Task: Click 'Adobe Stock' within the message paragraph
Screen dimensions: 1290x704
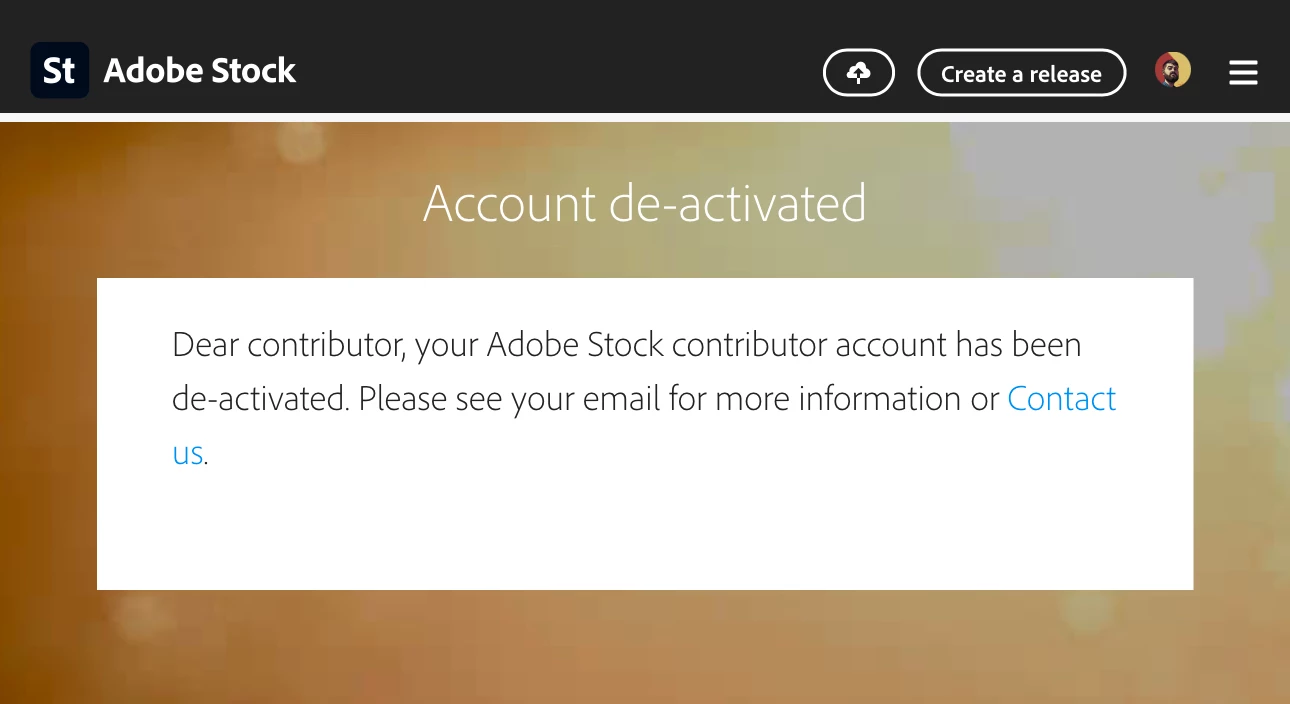Action: point(576,345)
